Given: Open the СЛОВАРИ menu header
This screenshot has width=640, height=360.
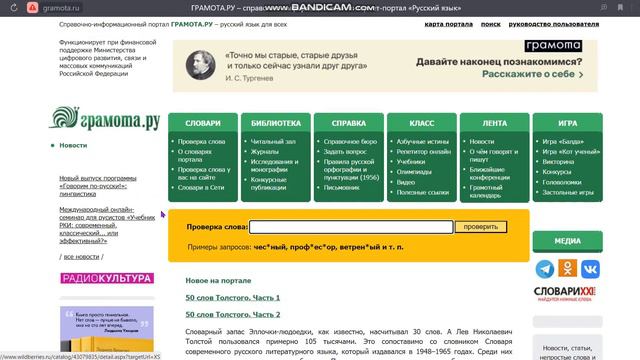Looking at the screenshot, I should pos(203,123).
